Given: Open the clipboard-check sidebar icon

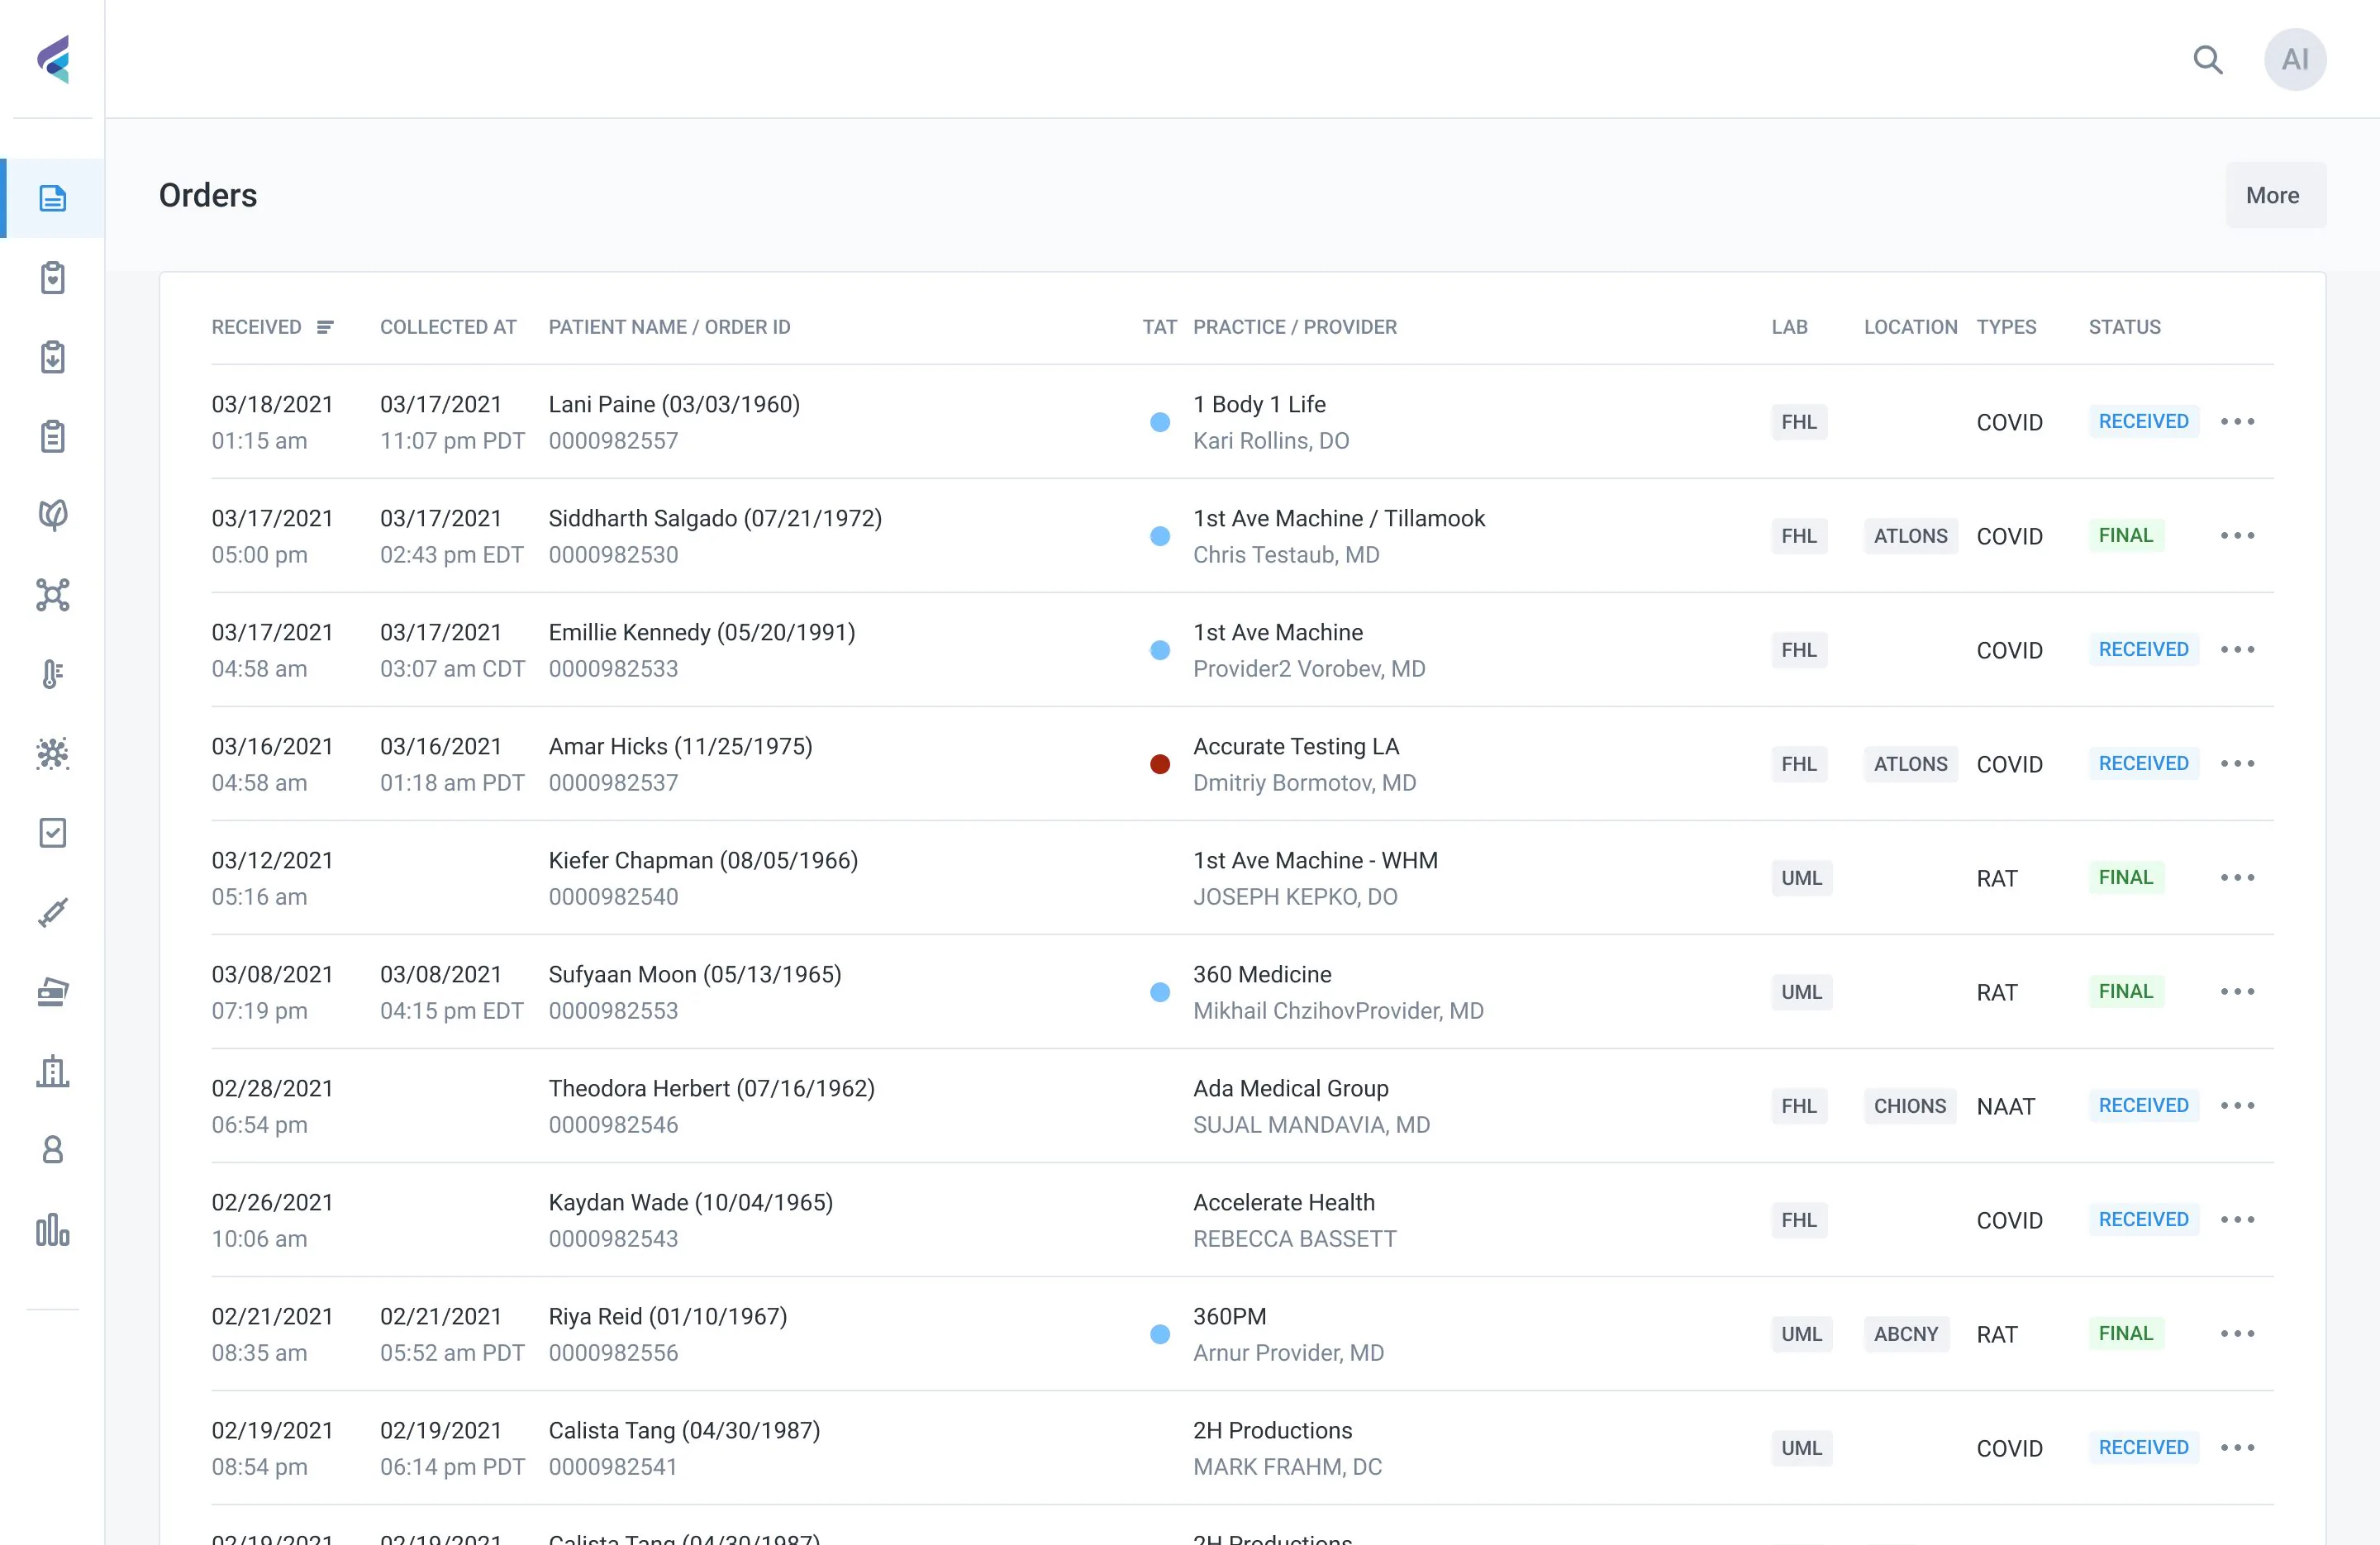Looking at the screenshot, I should click(53, 277).
